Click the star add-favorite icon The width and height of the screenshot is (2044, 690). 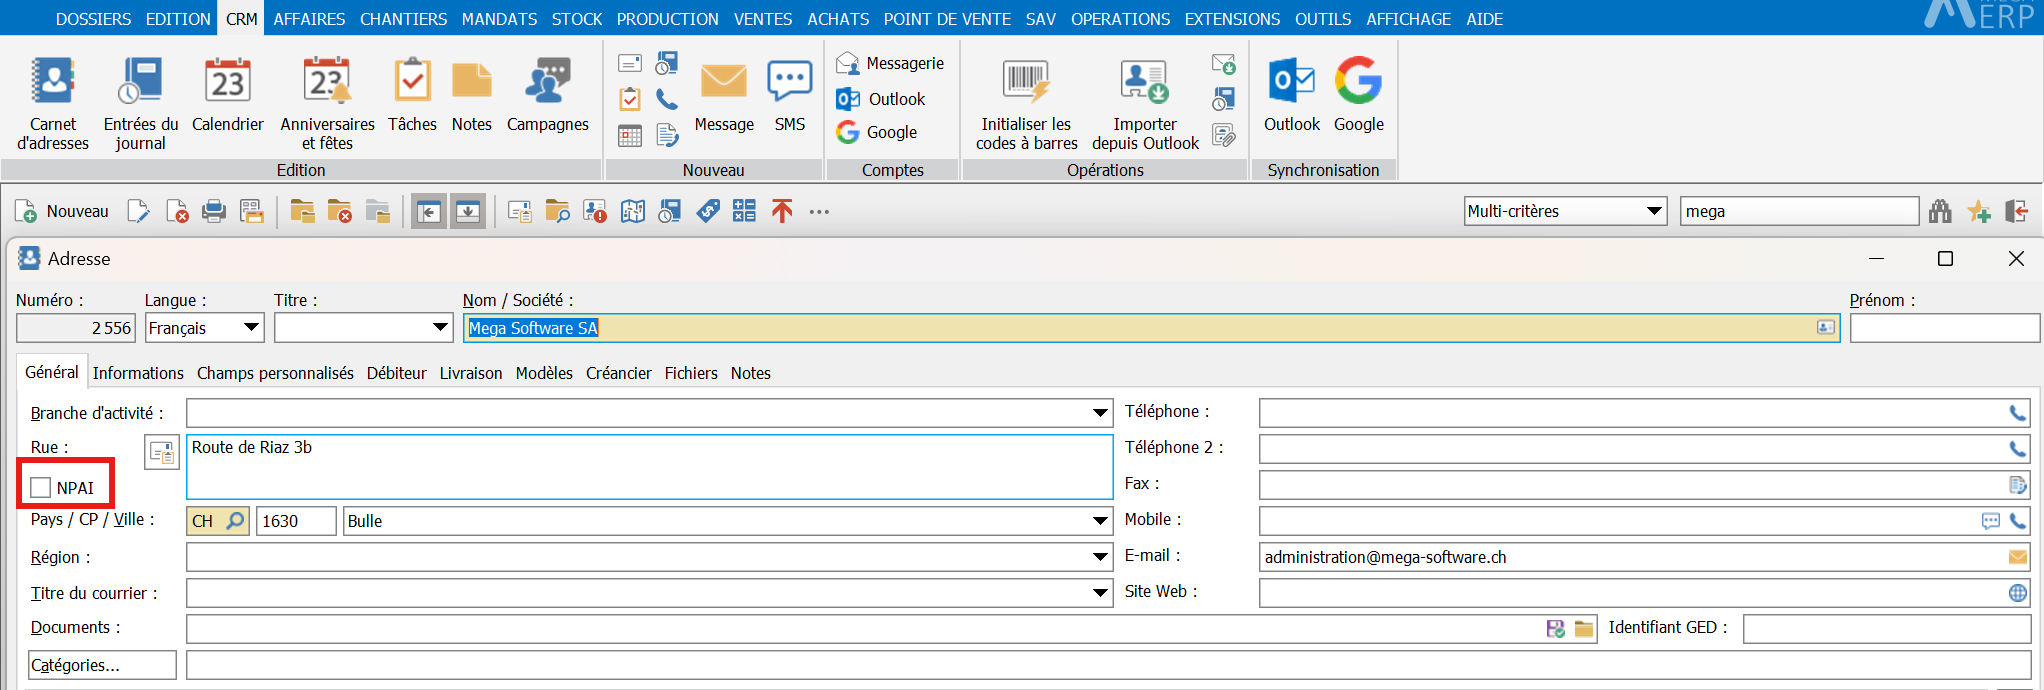coord(1979,211)
